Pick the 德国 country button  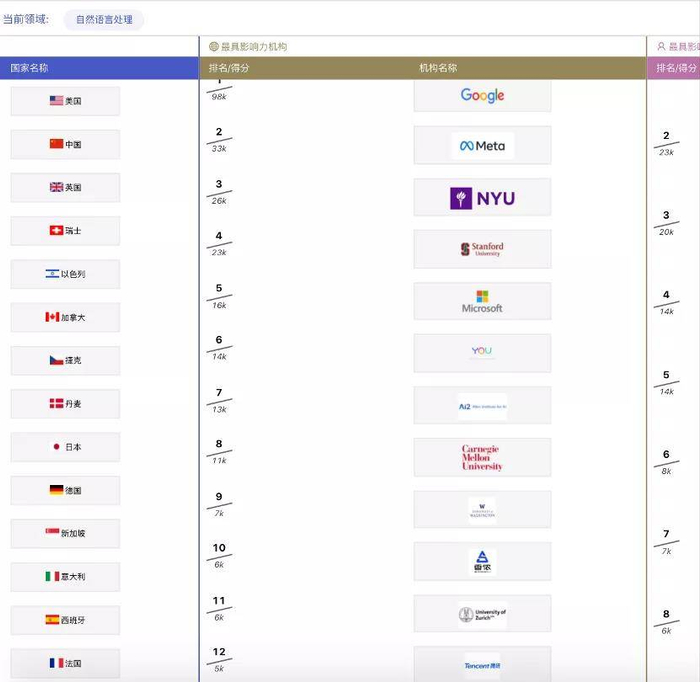click(65, 490)
